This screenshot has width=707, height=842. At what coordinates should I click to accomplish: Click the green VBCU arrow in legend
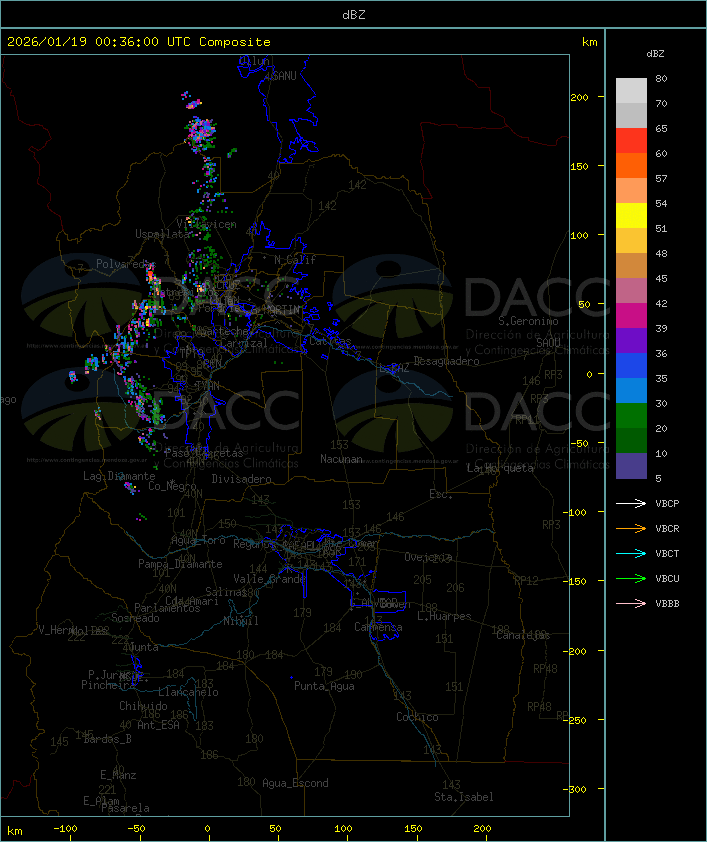pos(632,579)
